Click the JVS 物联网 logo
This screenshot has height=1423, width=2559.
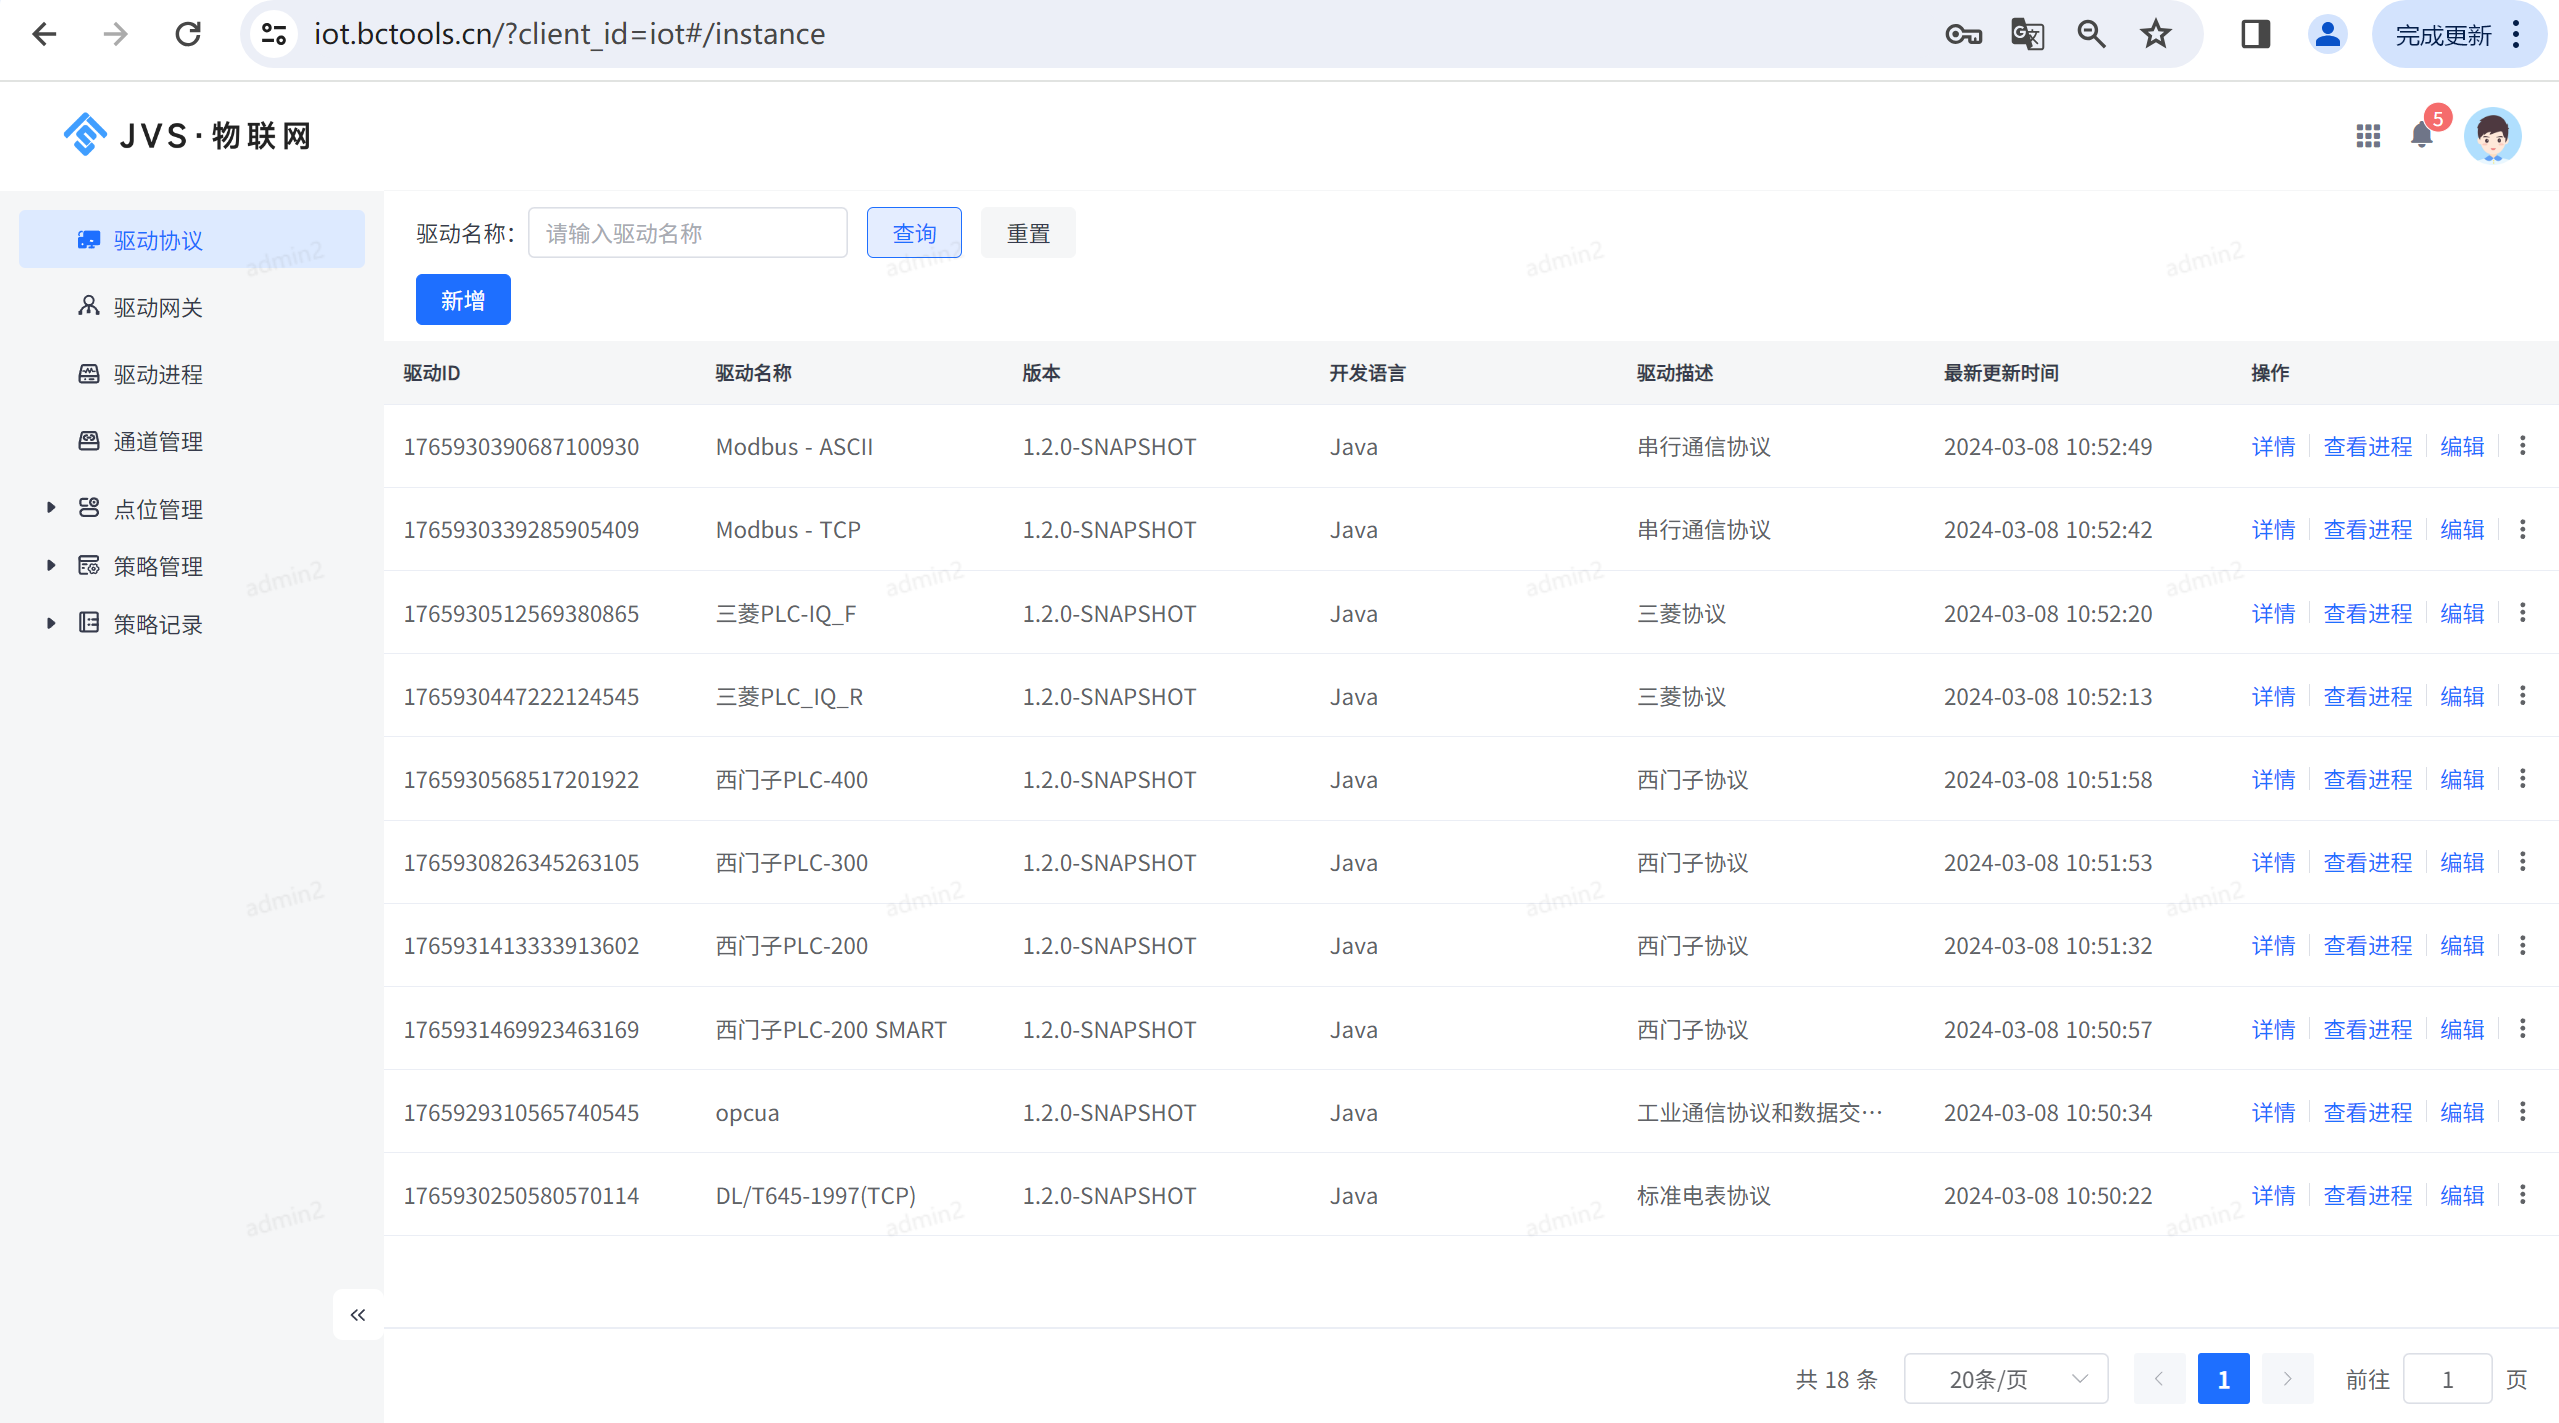(188, 135)
